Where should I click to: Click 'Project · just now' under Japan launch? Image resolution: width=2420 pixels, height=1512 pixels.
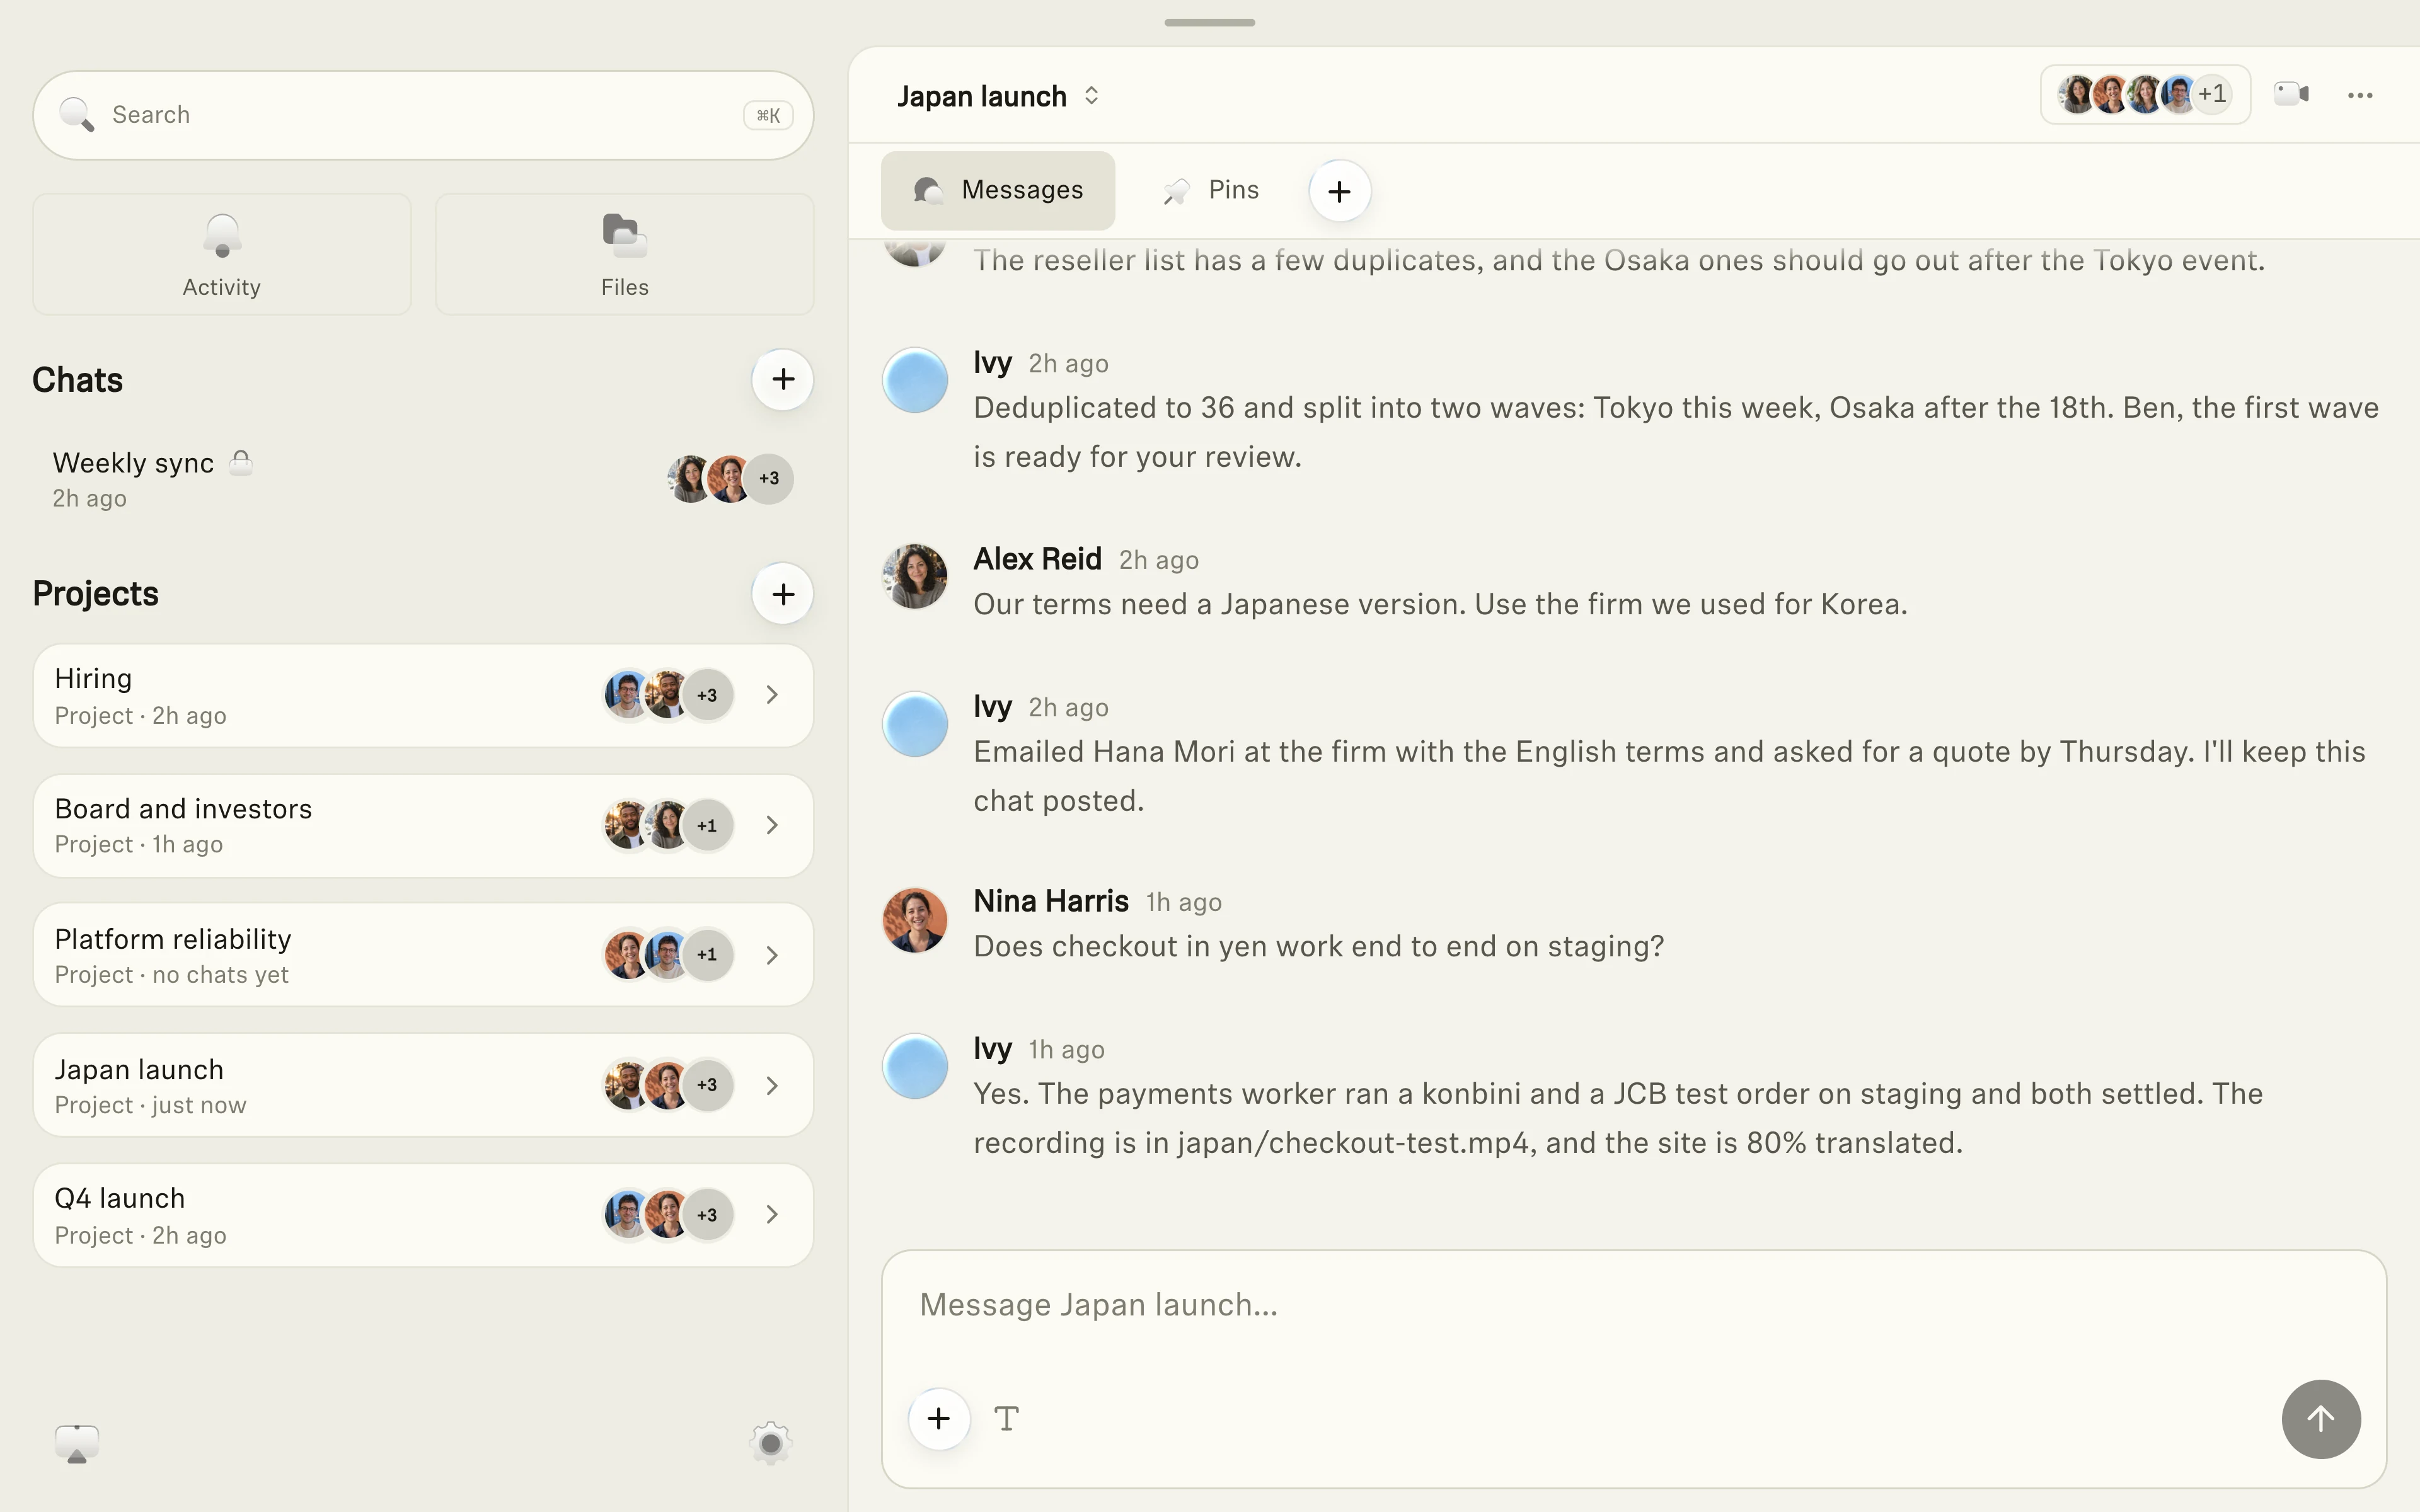click(x=150, y=1105)
